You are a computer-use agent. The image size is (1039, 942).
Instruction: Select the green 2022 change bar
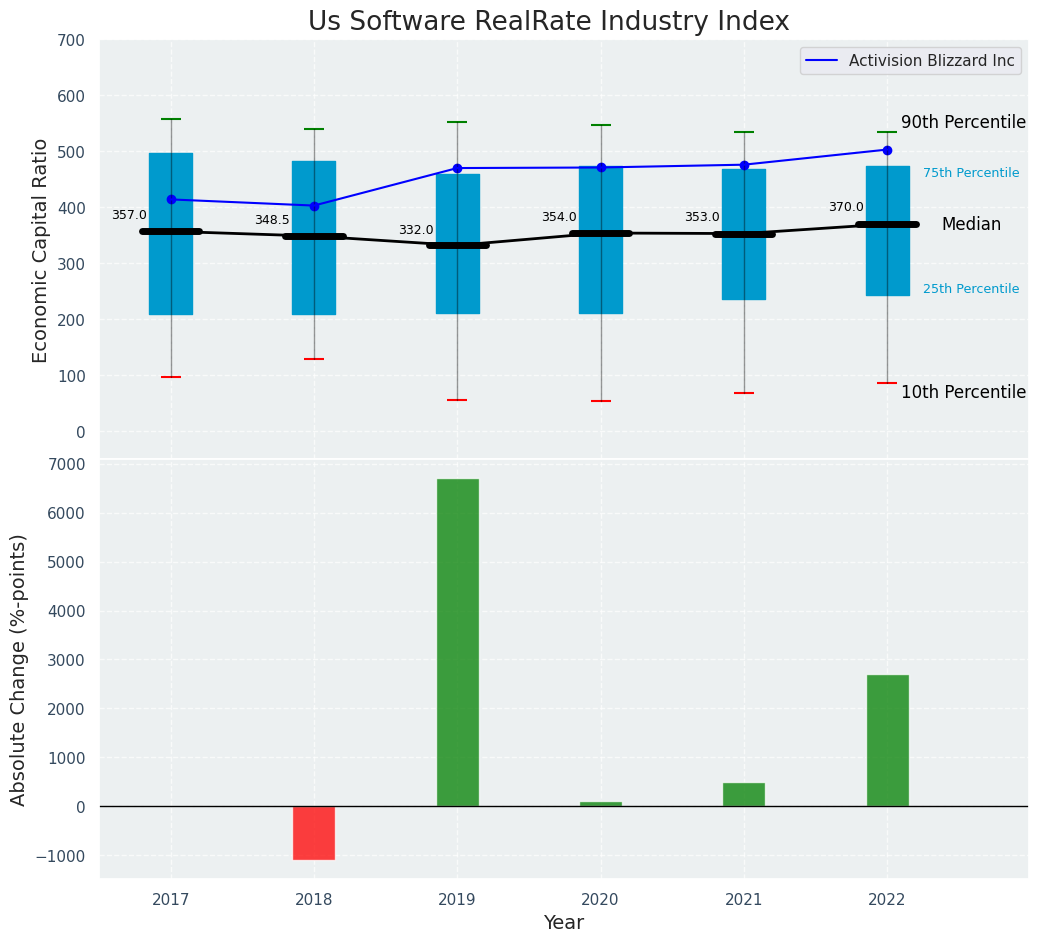click(887, 740)
